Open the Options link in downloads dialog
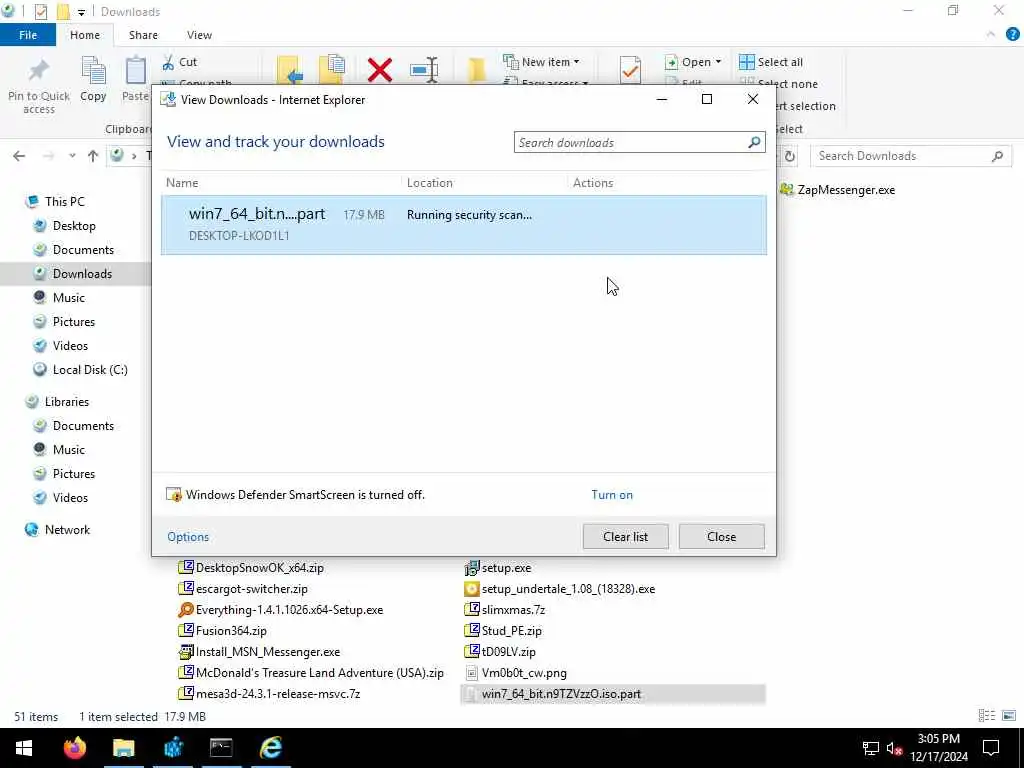Image resolution: width=1024 pixels, height=768 pixels. (x=188, y=537)
